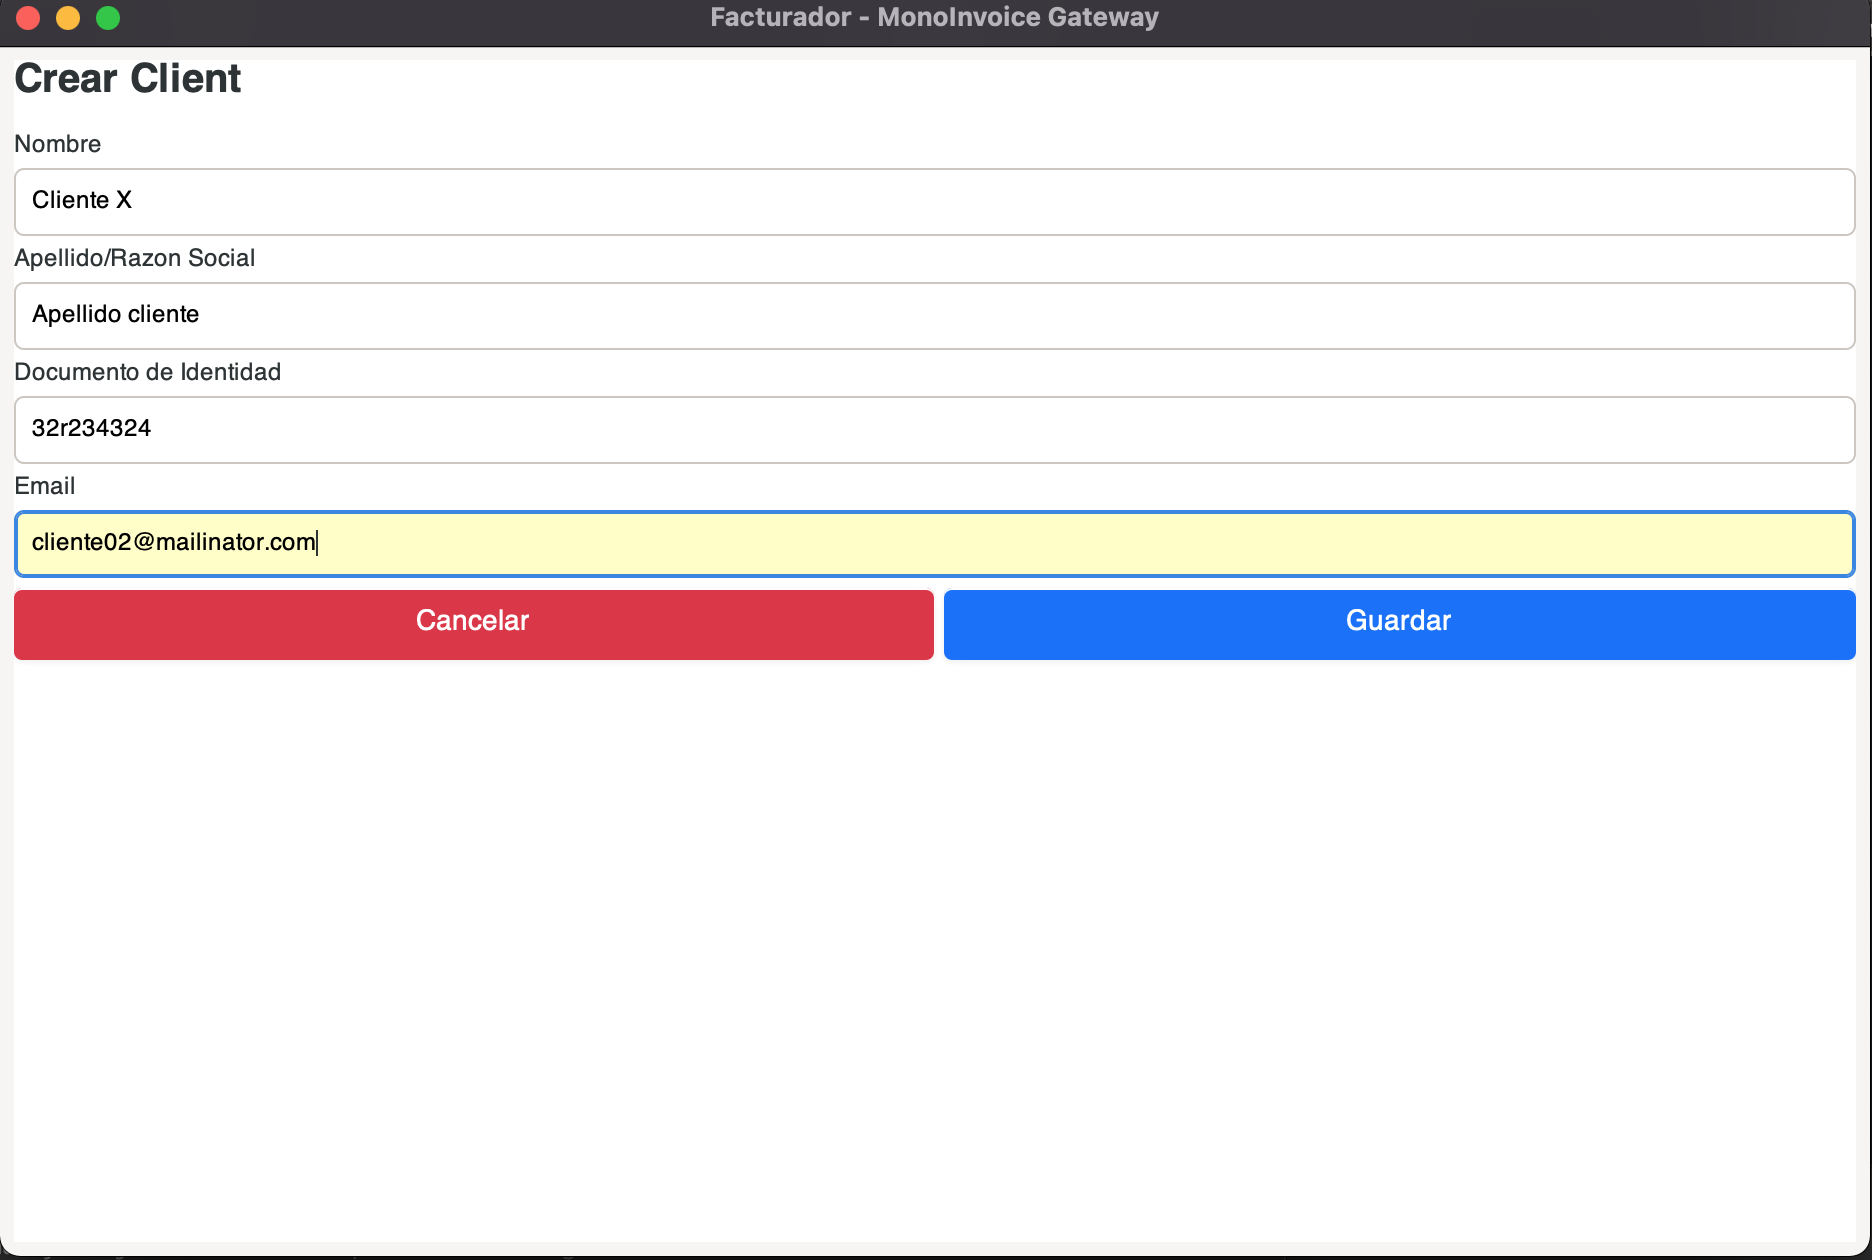Place cursor on the 'Apellido cliente' text
Image resolution: width=1872 pixels, height=1260 pixels.
point(115,314)
